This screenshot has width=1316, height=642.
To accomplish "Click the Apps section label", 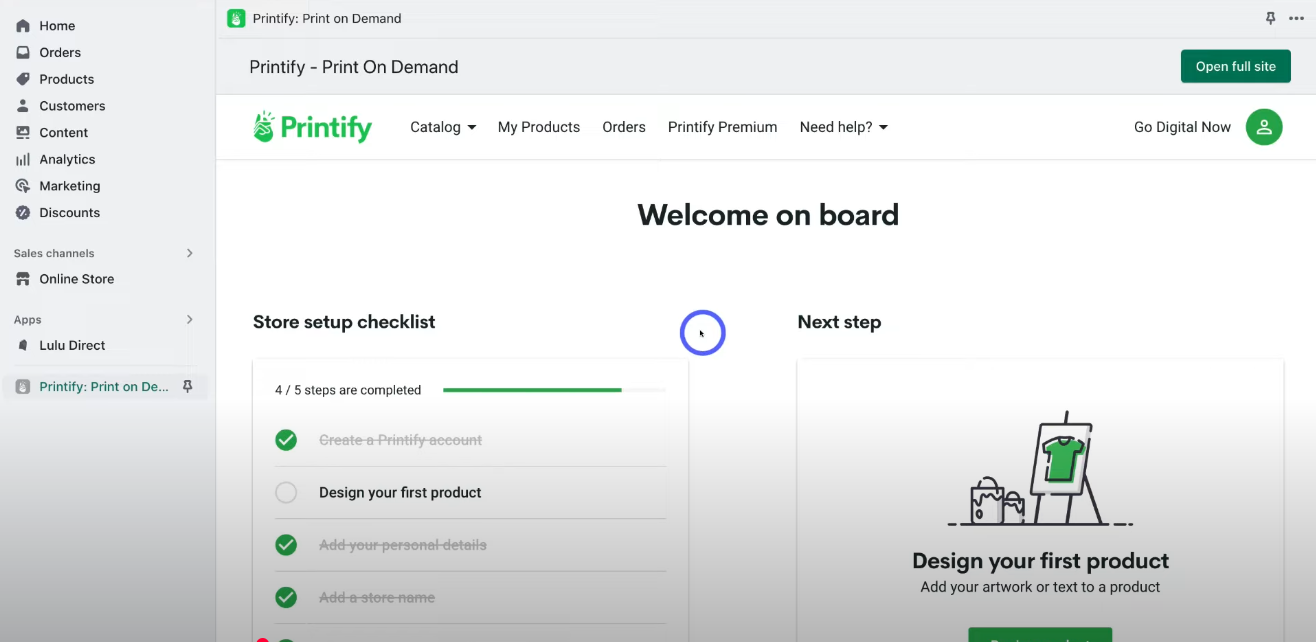I will point(28,320).
